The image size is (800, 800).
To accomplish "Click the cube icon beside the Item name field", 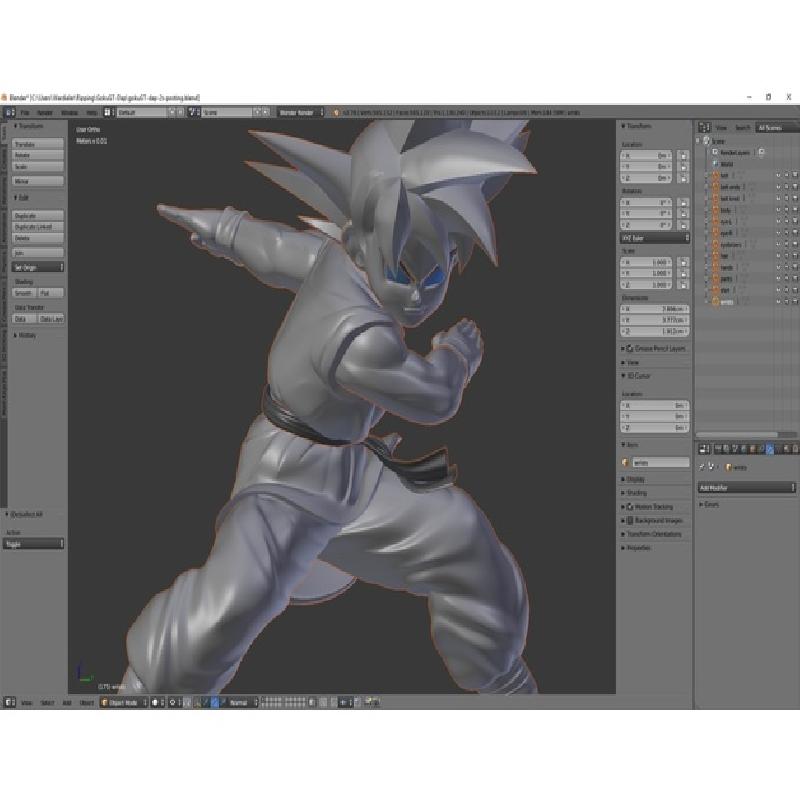I will (626, 463).
